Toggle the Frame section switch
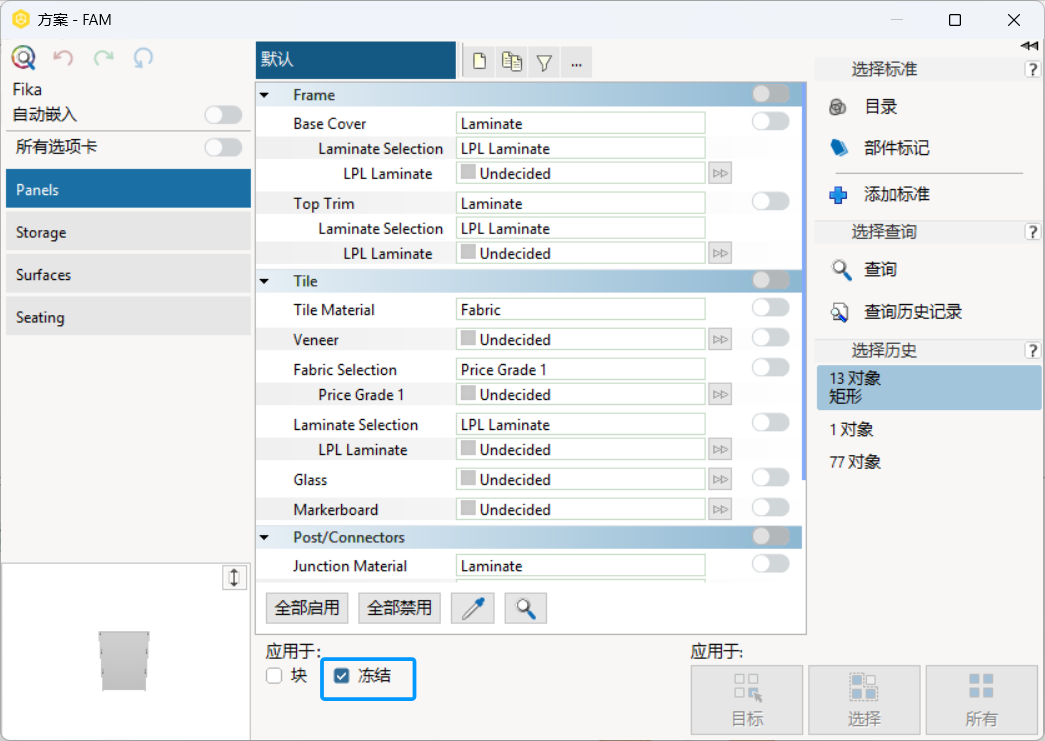This screenshot has width=1045, height=741. (x=770, y=94)
